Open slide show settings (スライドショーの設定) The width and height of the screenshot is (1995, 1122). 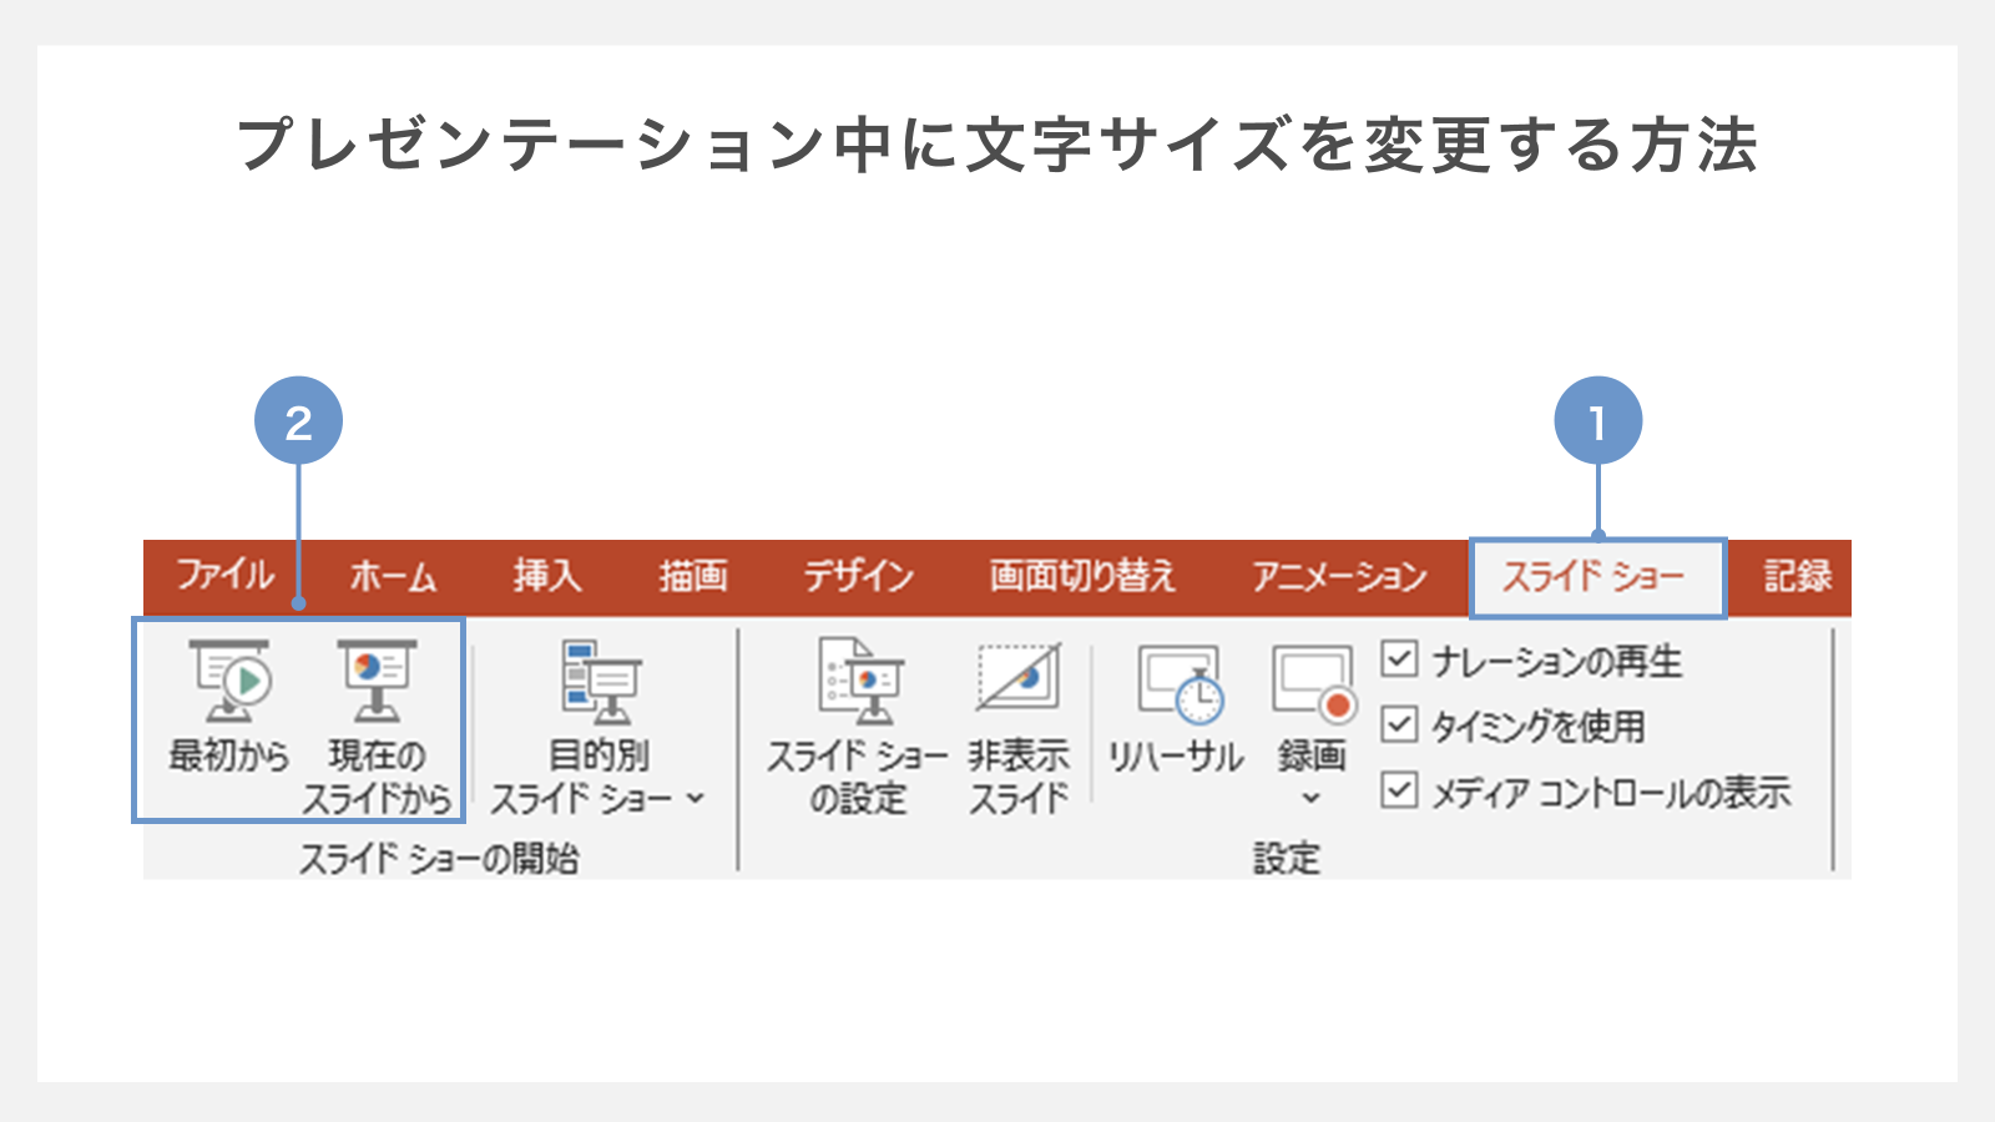857,727
